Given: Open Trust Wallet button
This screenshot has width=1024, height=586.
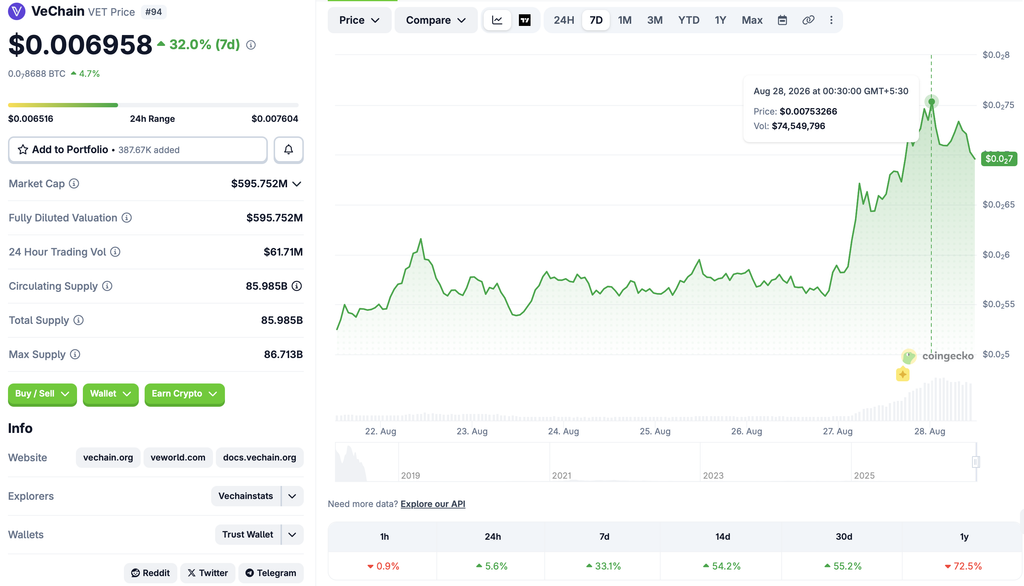Looking at the screenshot, I should 248,534.
